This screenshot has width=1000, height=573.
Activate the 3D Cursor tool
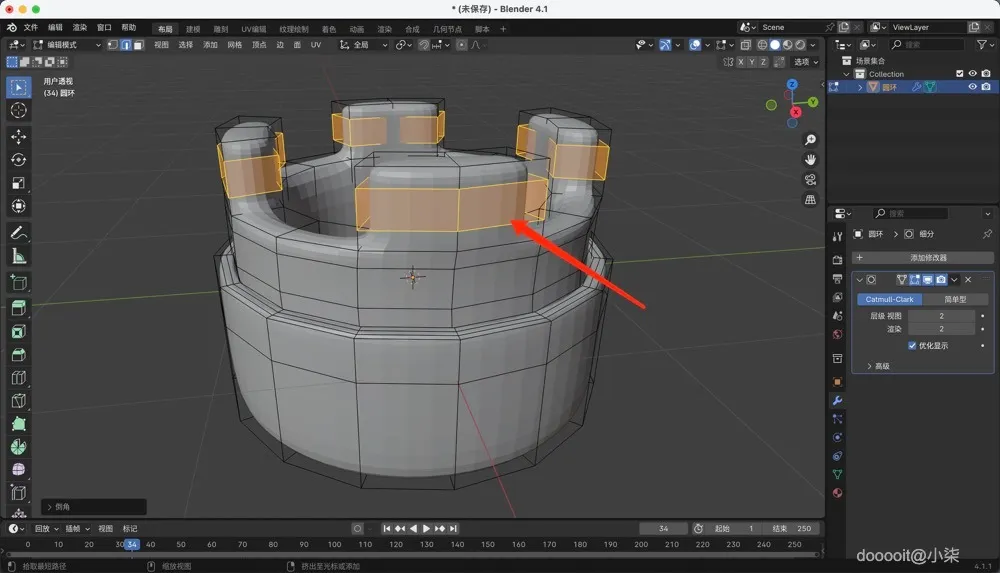[18, 110]
